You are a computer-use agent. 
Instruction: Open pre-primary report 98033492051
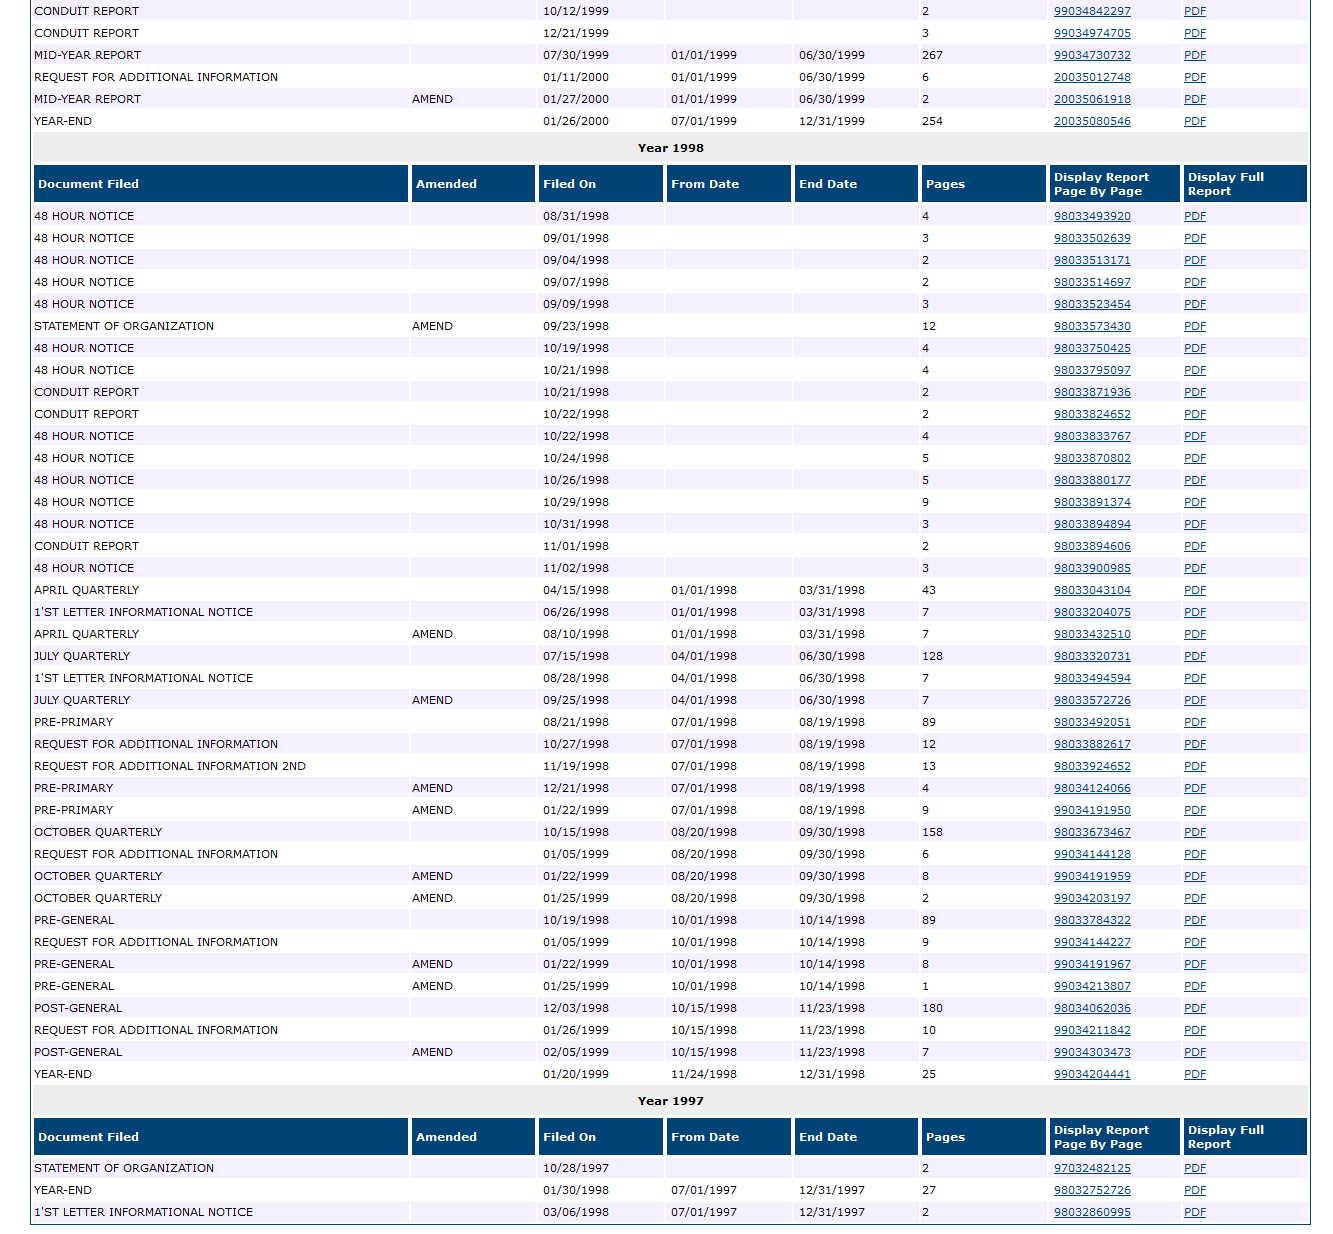point(1092,722)
